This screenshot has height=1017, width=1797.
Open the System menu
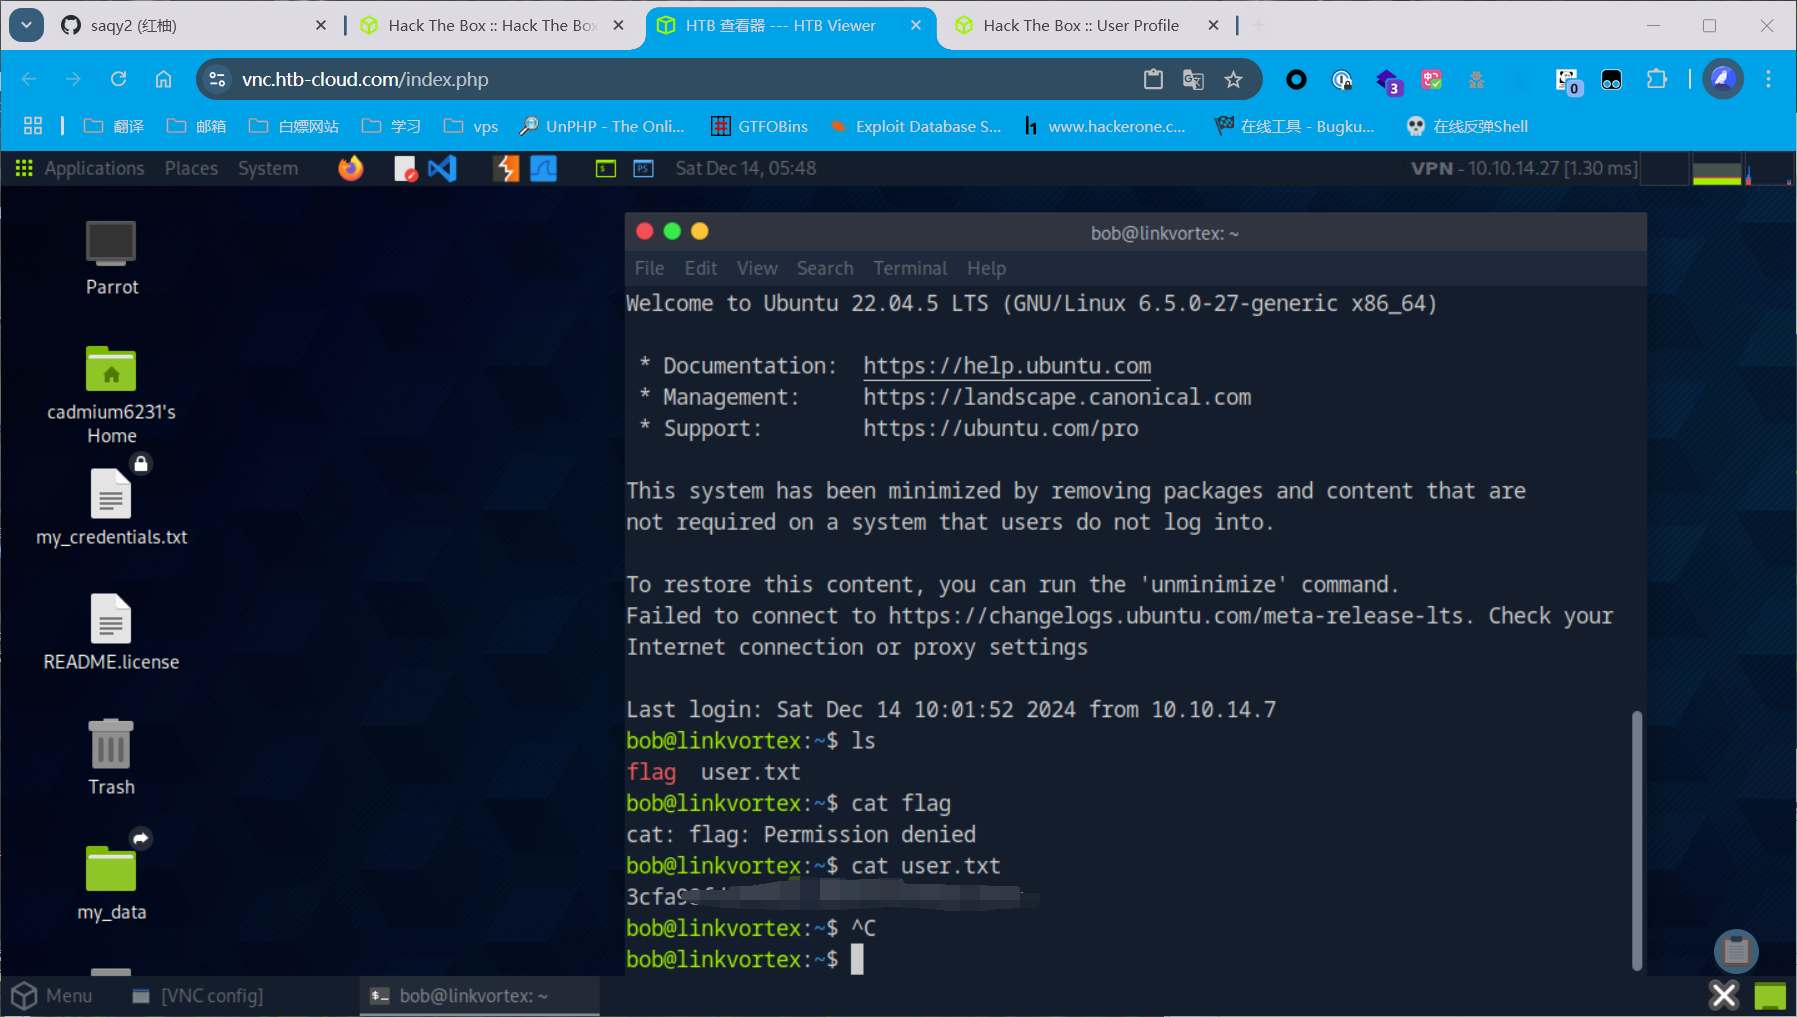[x=268, y=168]
